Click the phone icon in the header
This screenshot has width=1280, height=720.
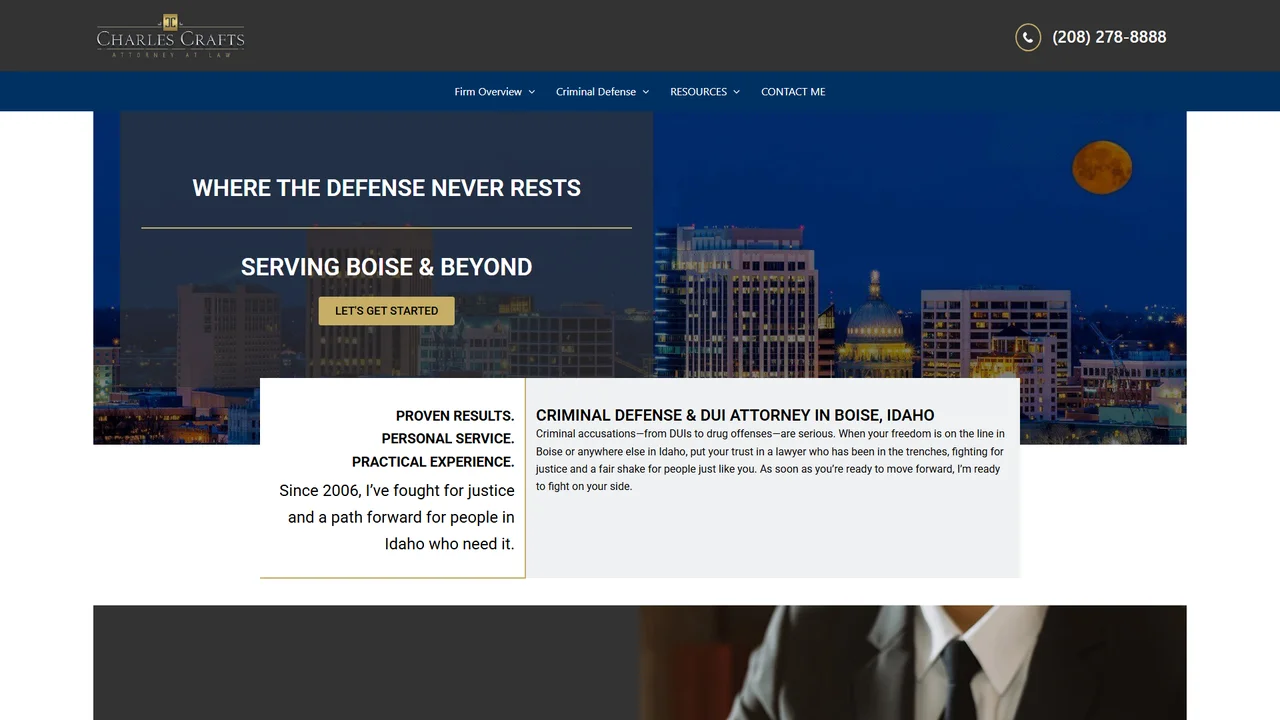click(x=1028, y=37)
